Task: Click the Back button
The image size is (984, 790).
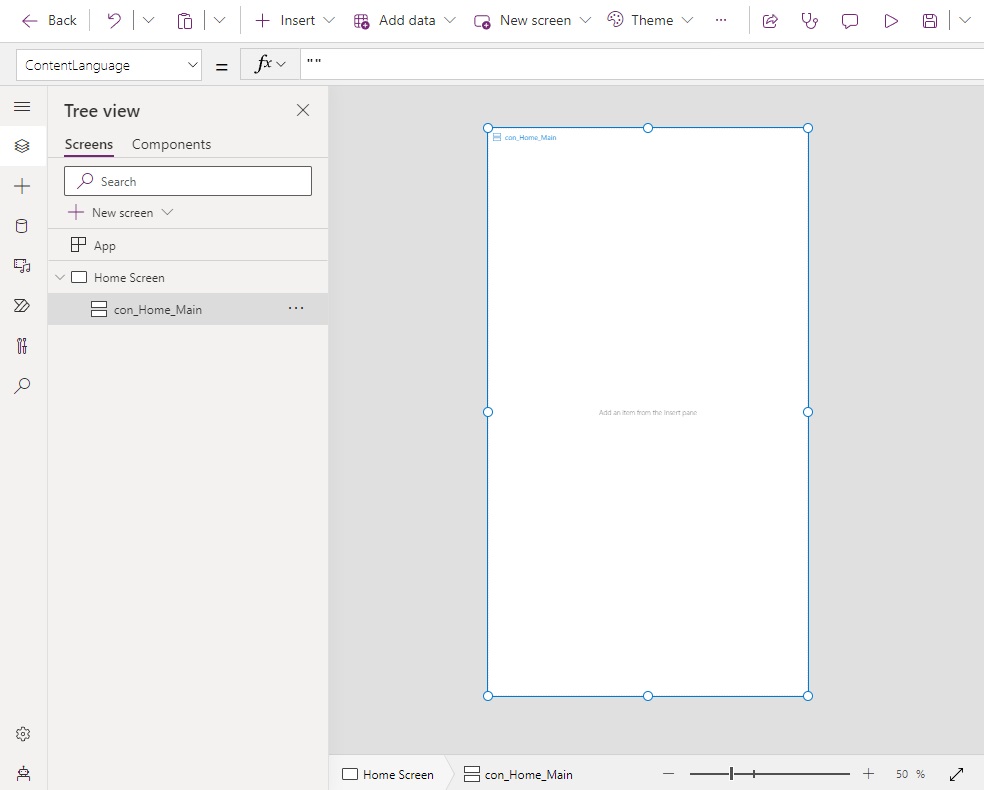Action: coord(49,20)
